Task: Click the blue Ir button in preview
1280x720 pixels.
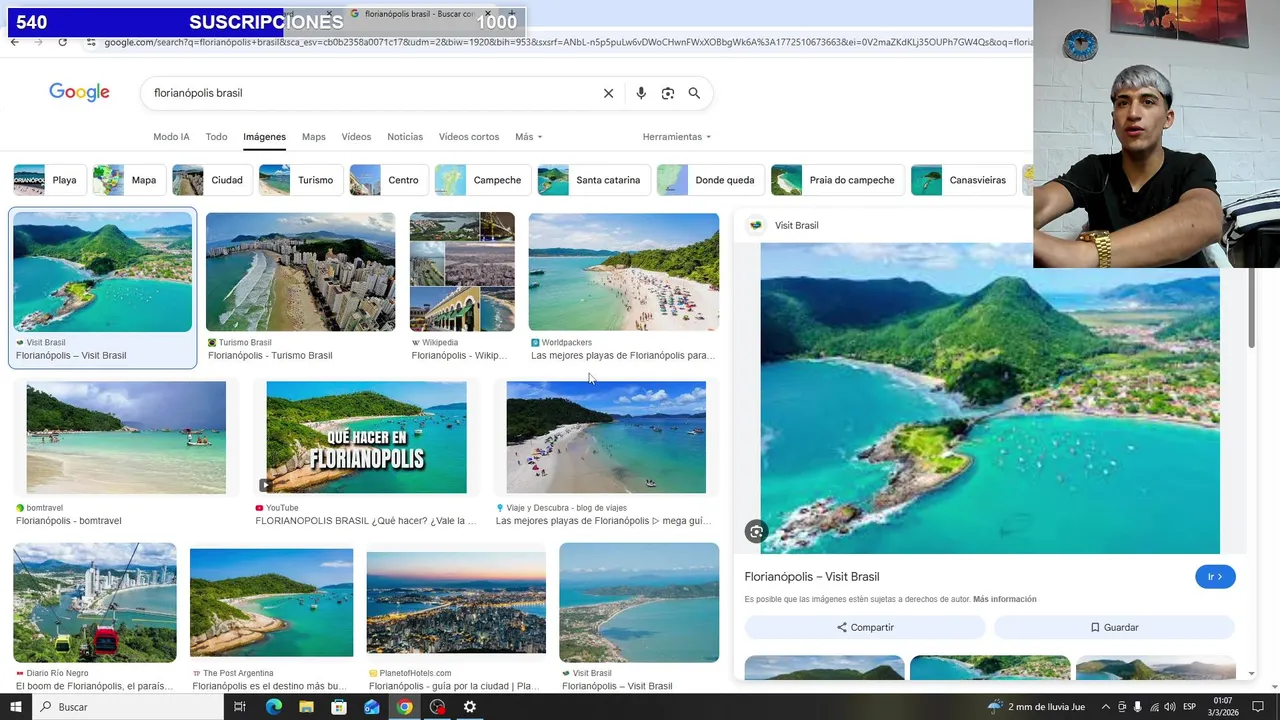Action: (x=1215, y=577)
